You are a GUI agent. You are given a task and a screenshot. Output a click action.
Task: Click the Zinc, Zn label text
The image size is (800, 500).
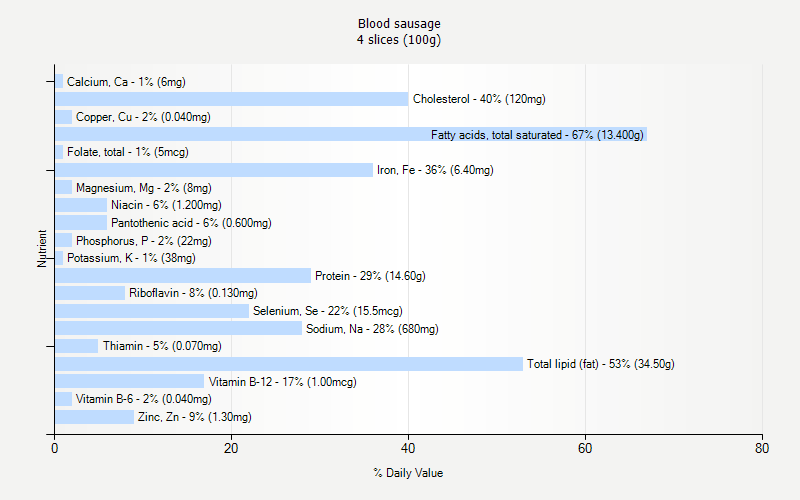(194, 417)
